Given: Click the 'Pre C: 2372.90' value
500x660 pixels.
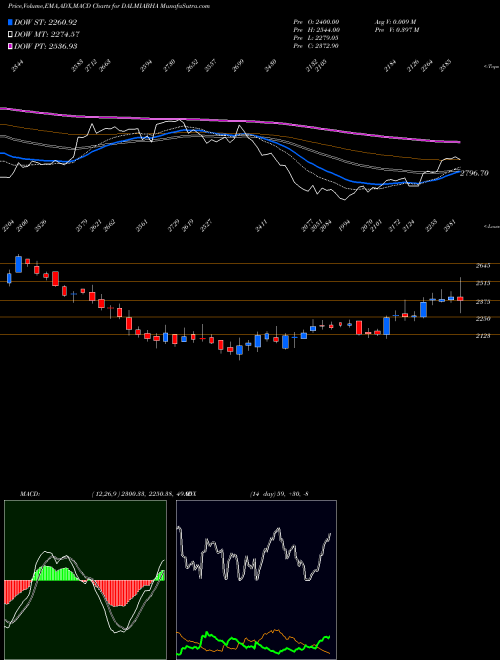Looking at the screenshot, I should pyautogui.click(x=316, y=46).
